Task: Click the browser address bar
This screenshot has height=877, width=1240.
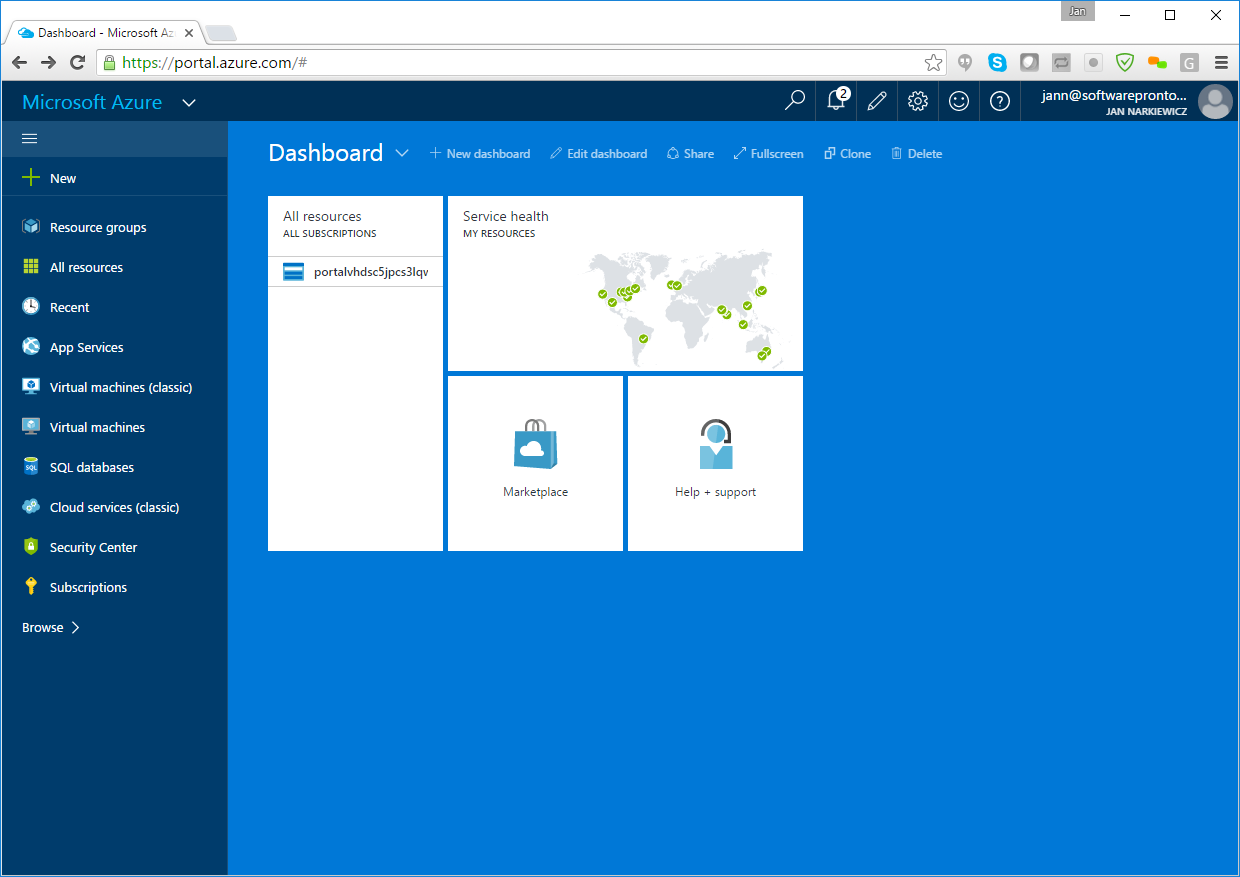Action: pos(520,63)
